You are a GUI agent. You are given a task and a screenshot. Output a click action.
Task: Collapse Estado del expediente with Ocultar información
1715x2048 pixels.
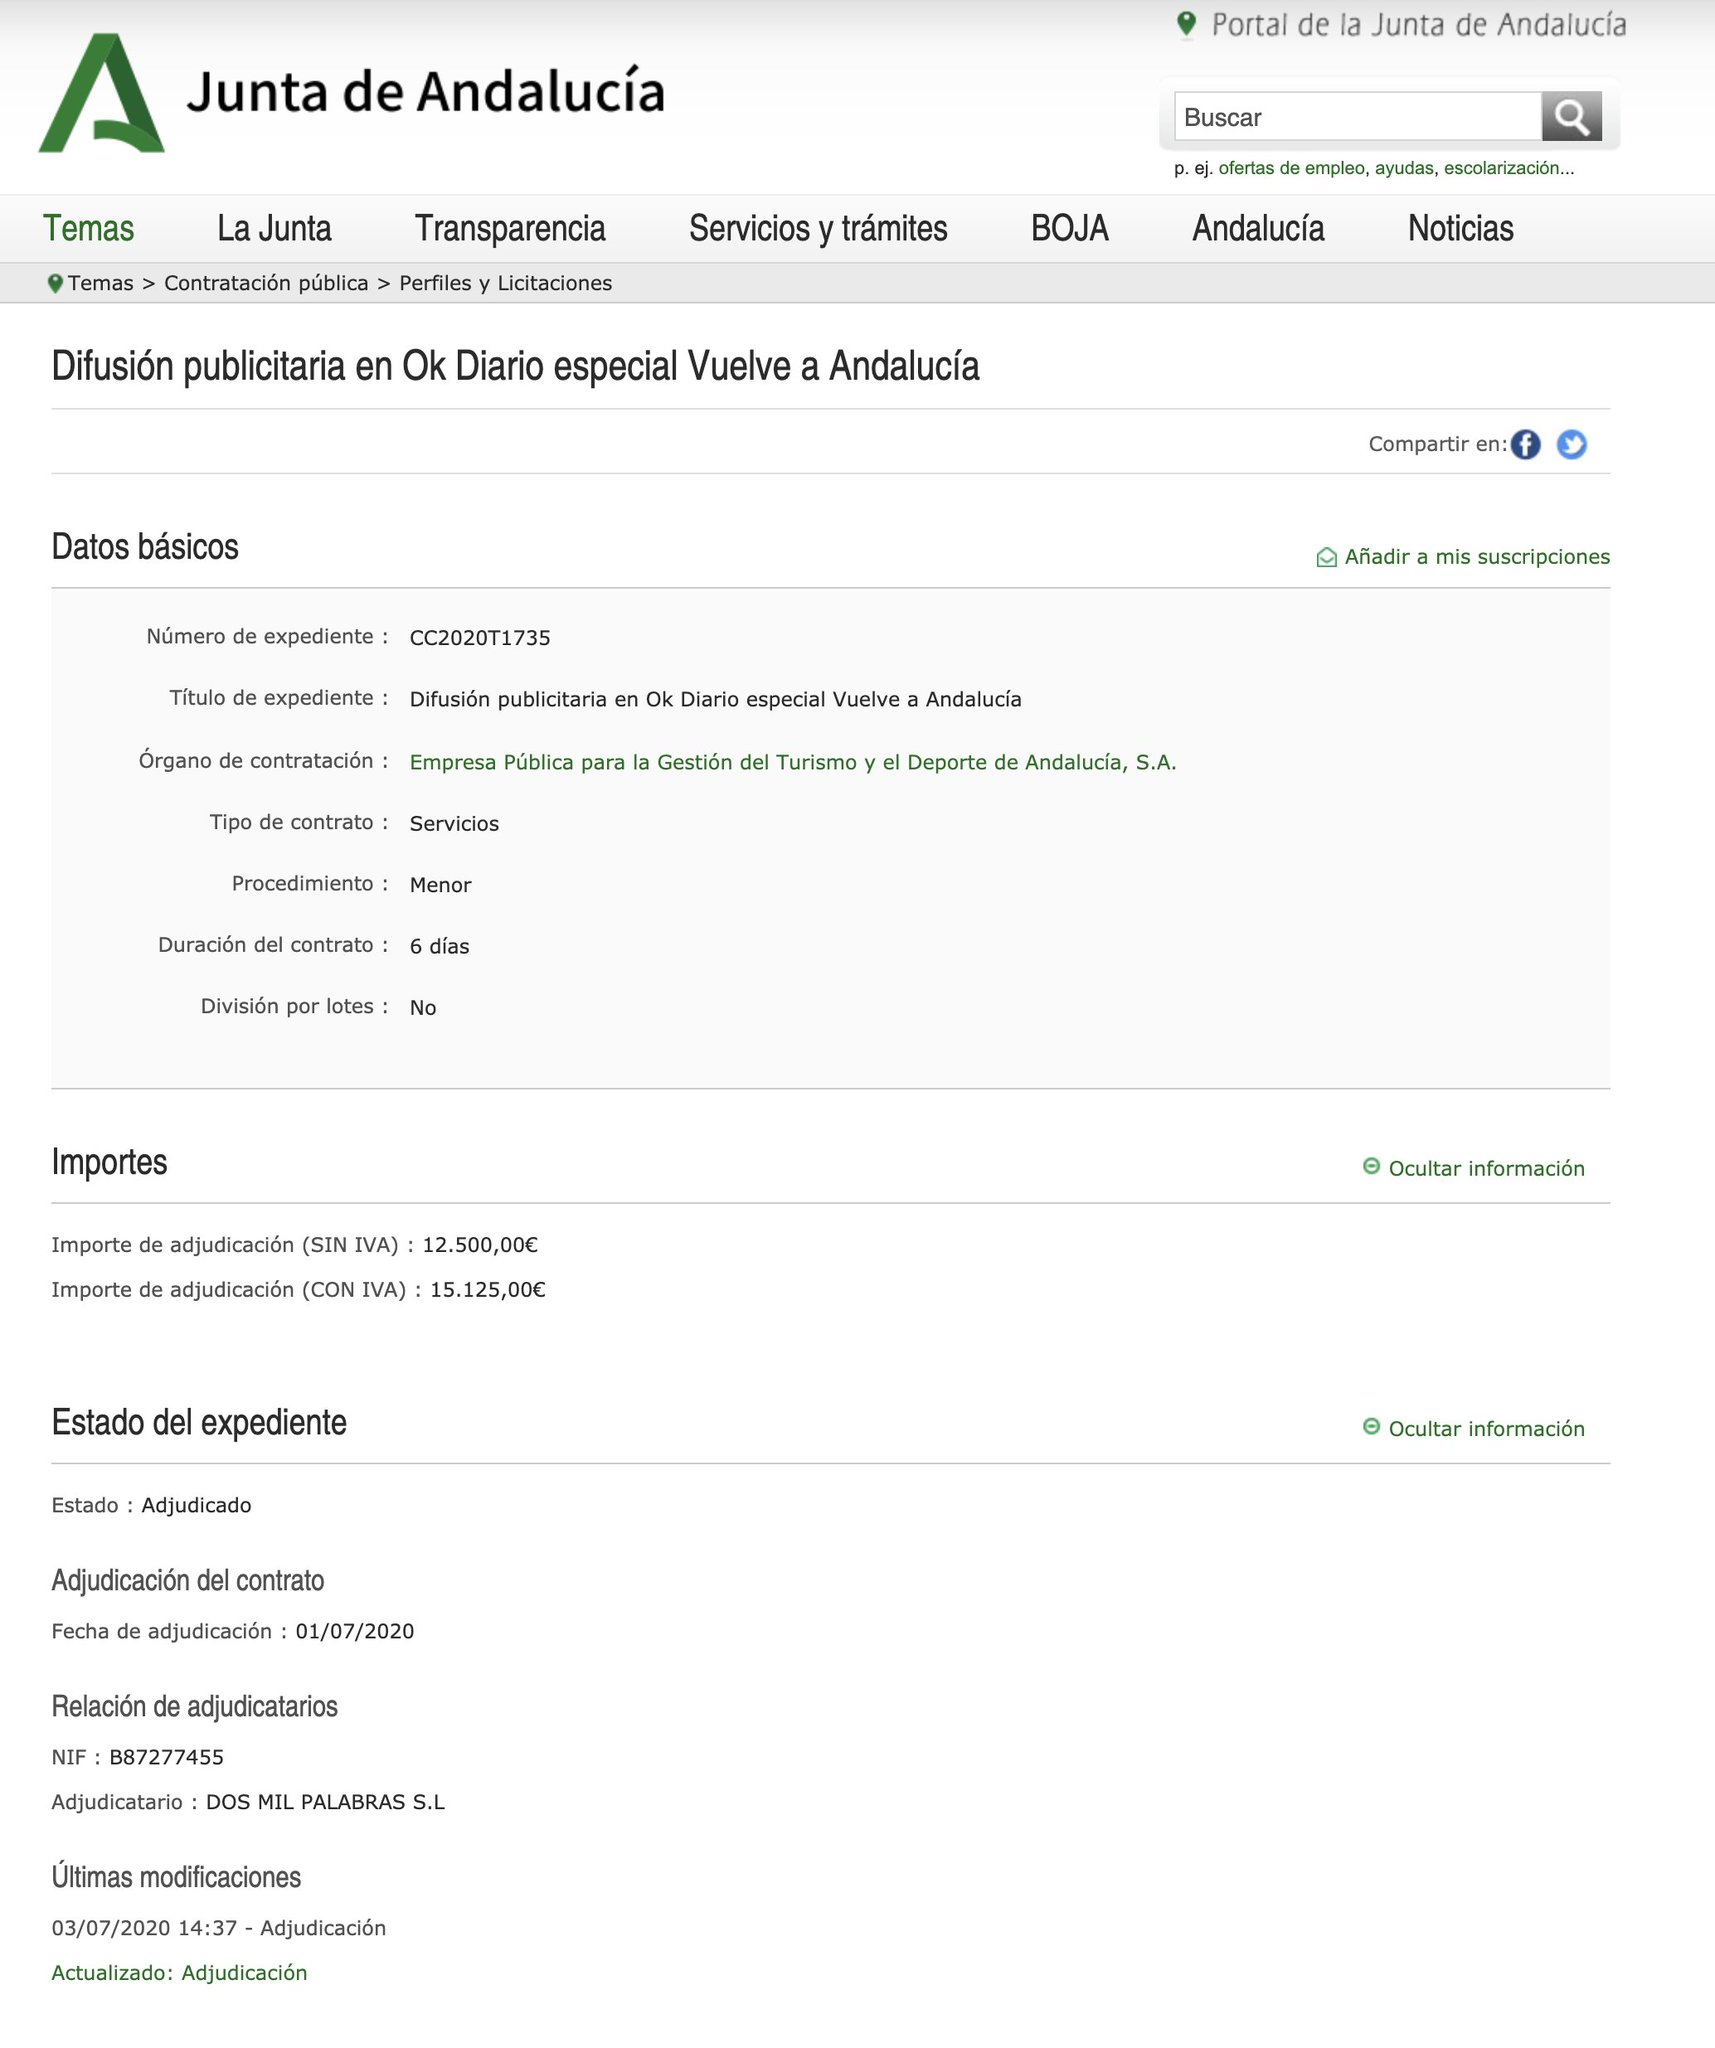pyautogui.click(x=1474, y=1428)
